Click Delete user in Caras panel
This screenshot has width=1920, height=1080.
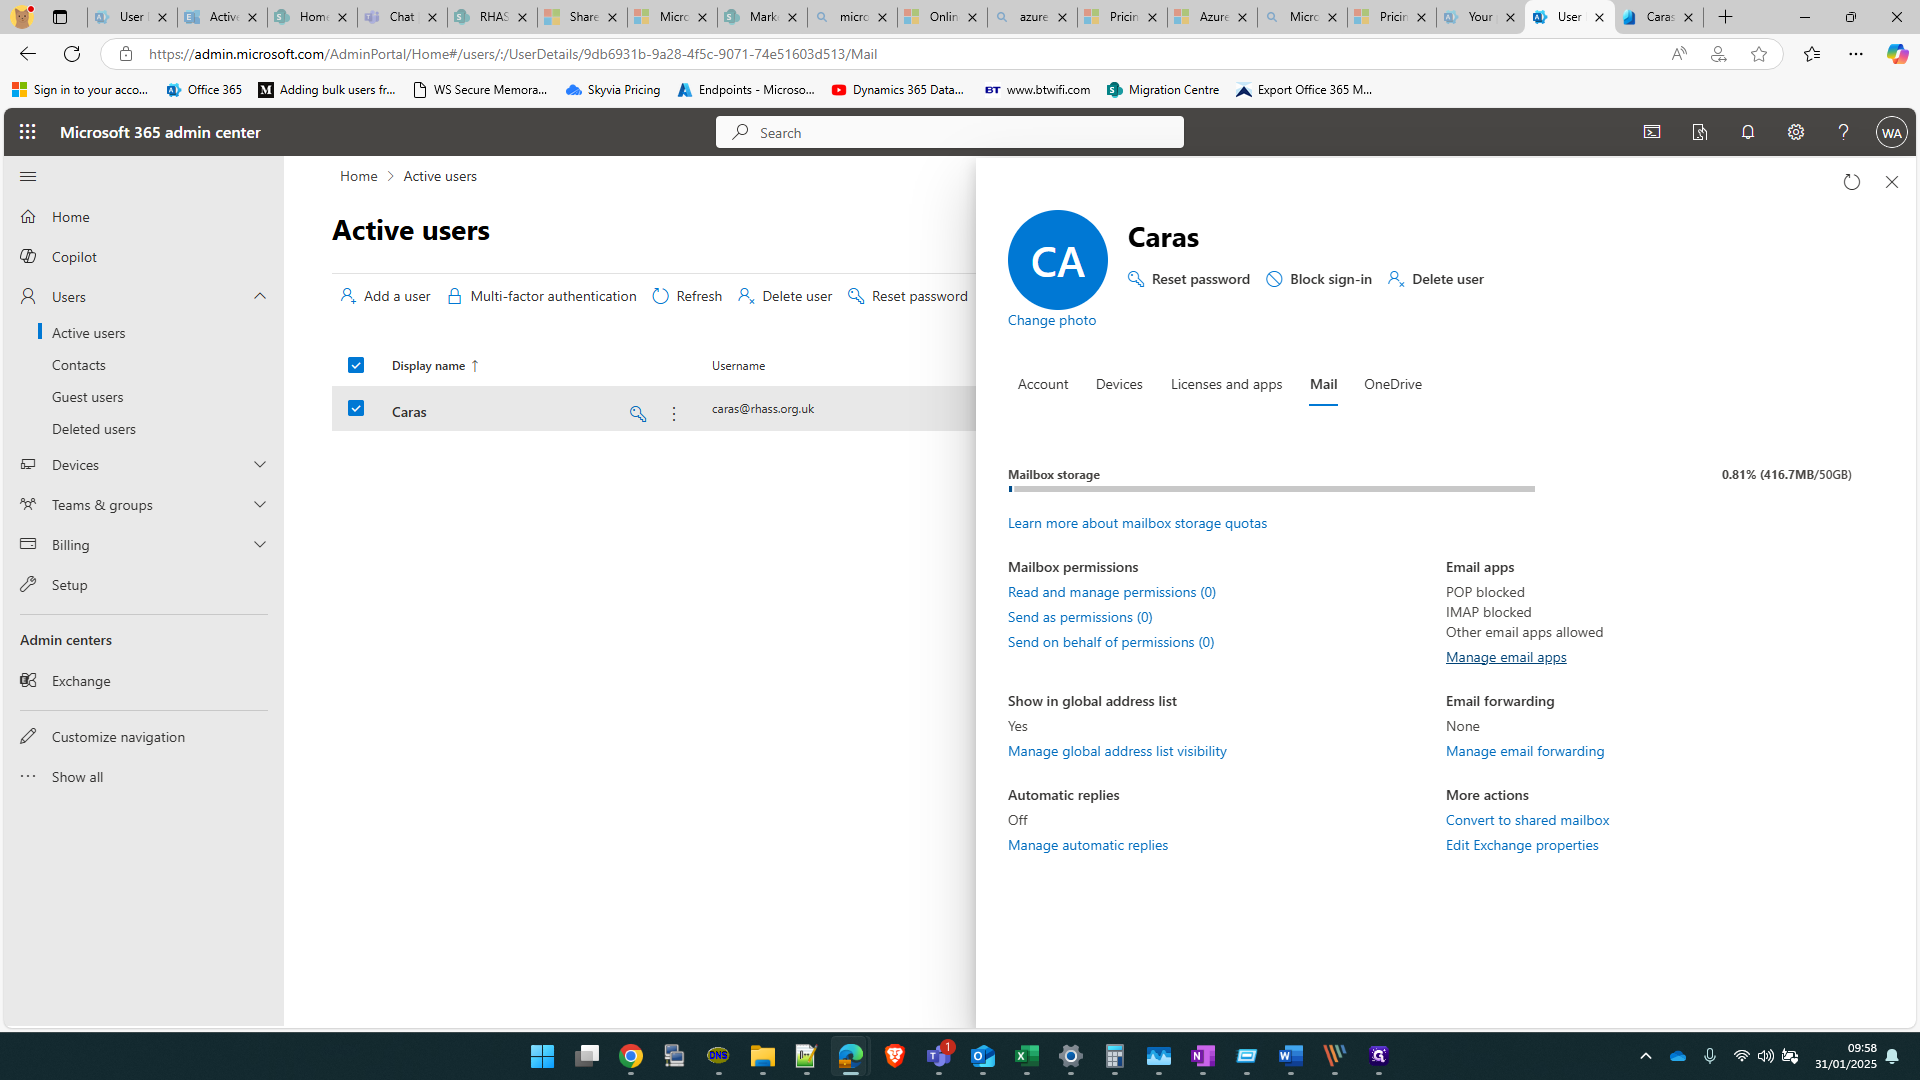pos(1436,279)
